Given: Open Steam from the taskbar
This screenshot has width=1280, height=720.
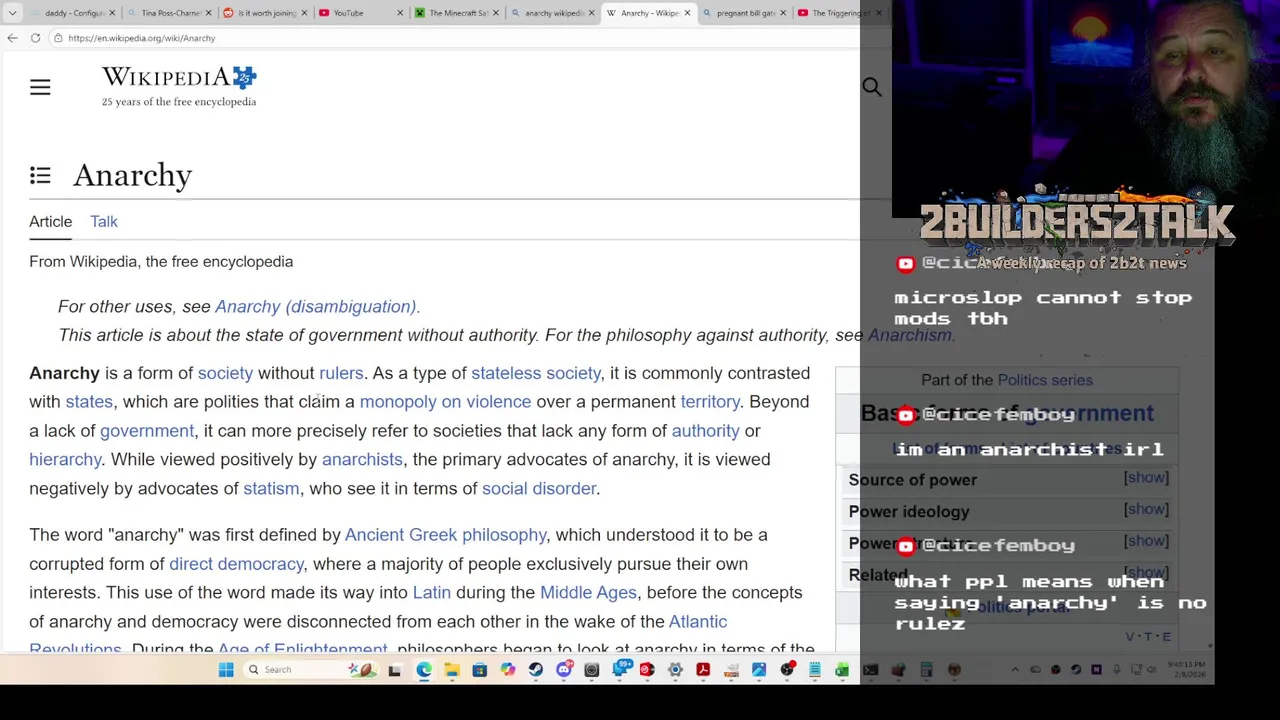Looking at the screenshot, I should pyautogui.click(x=536, y=670).
